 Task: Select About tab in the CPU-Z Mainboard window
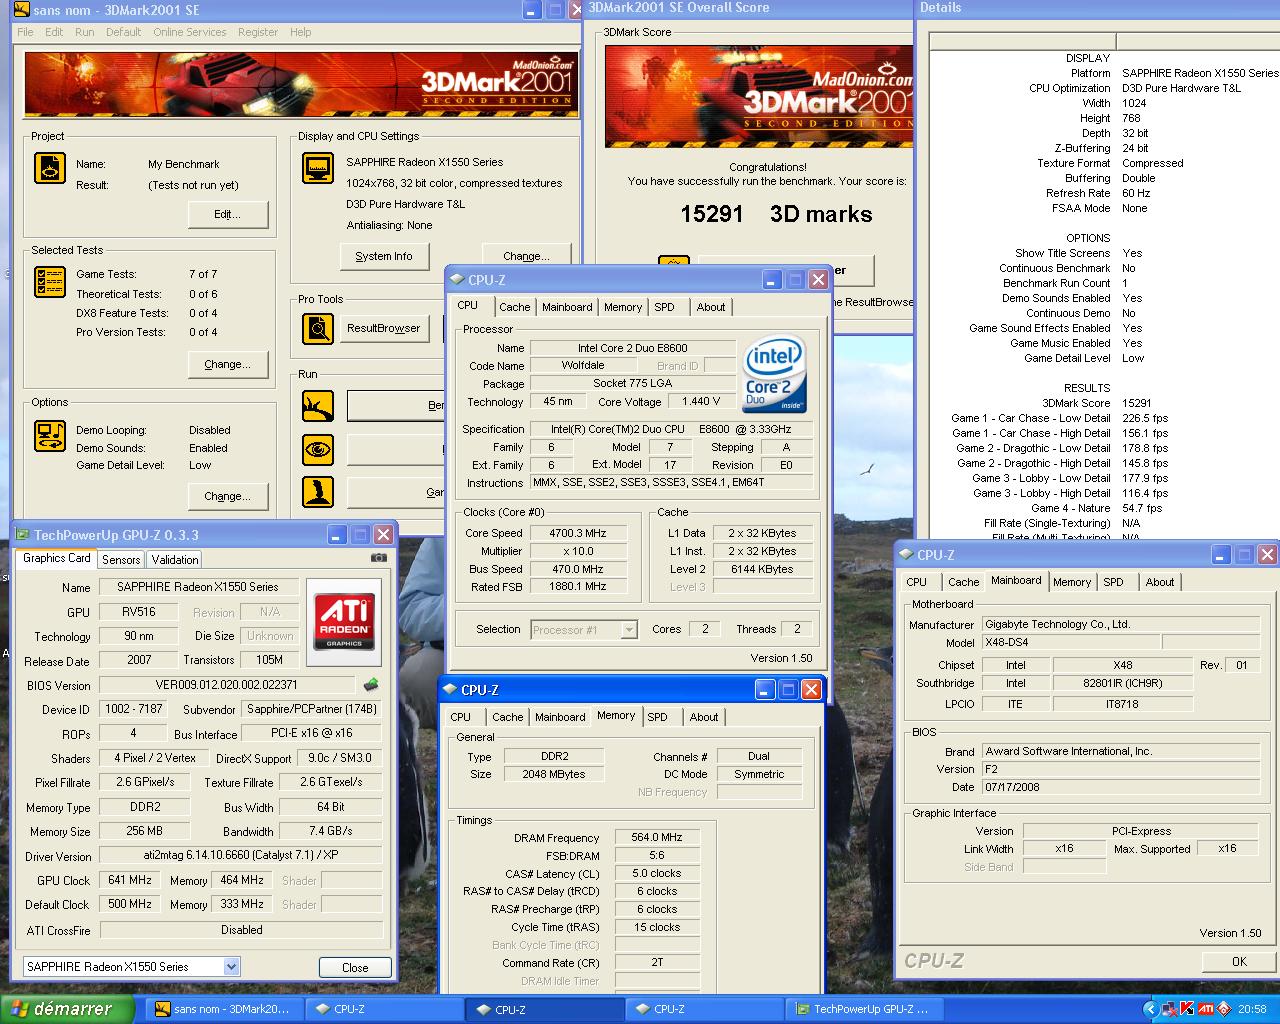point(1160,582)
